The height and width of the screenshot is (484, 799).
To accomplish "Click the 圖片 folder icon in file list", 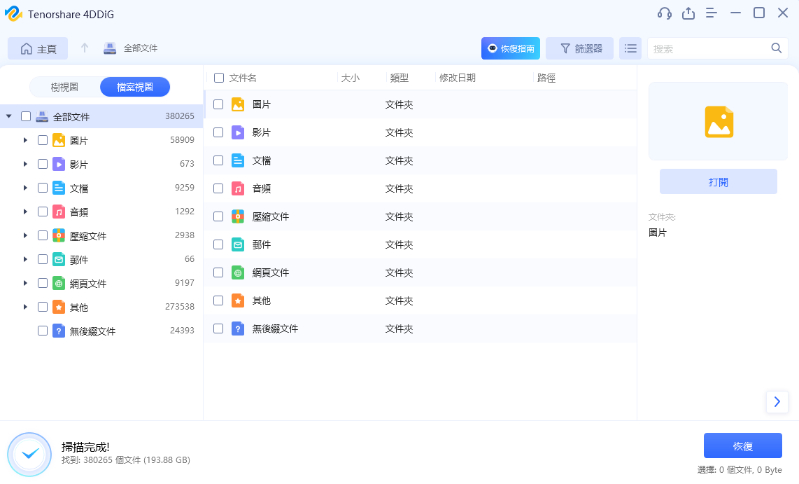I will click(x=238, y=104).
